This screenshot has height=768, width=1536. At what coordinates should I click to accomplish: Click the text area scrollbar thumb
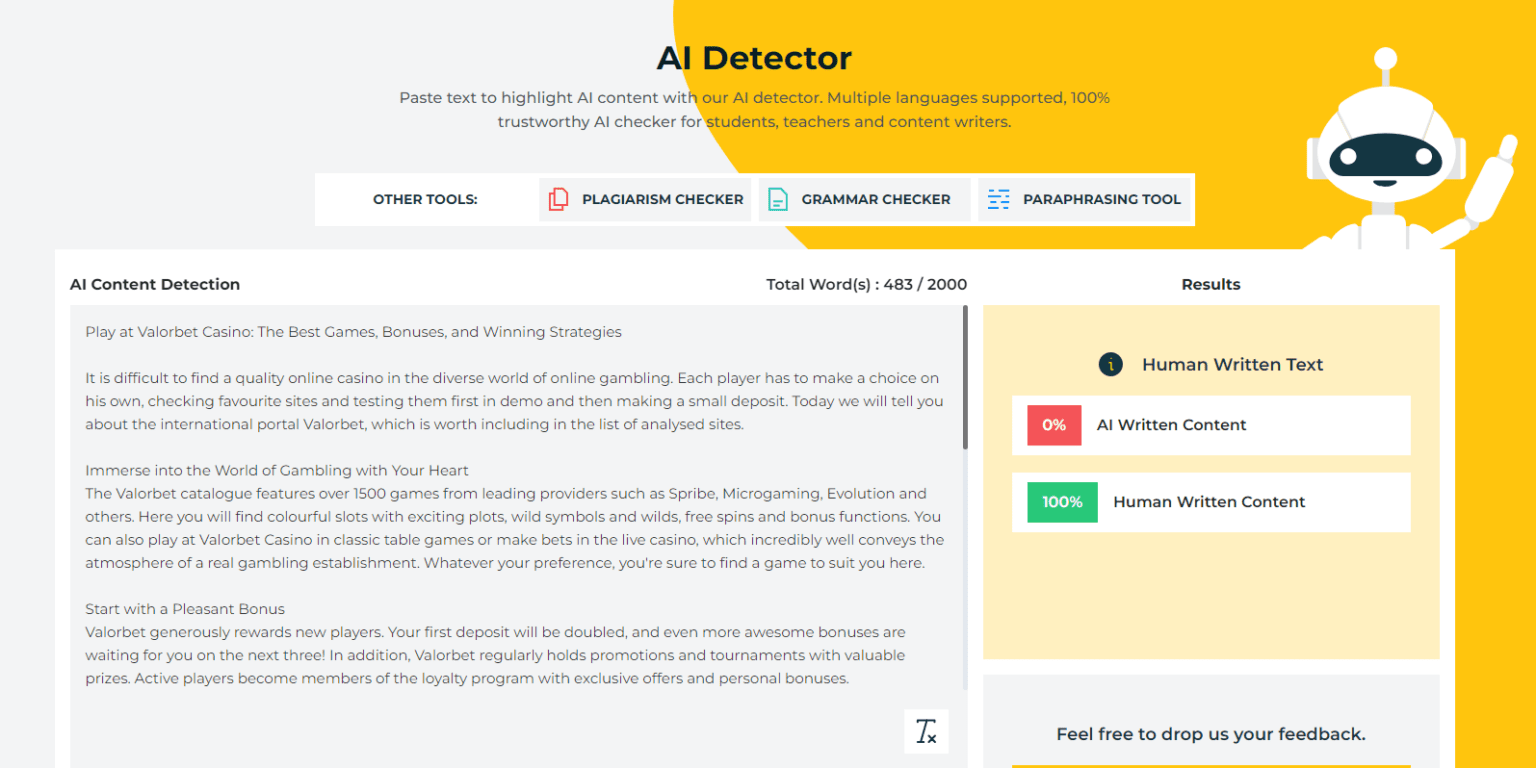[x=965, y=377]
